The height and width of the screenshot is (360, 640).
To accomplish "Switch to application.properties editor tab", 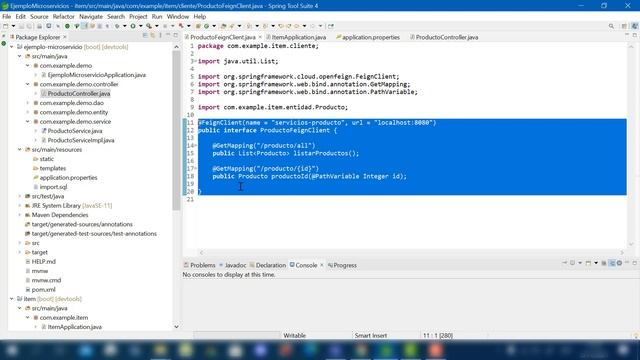I will click(x=368, y=37).
